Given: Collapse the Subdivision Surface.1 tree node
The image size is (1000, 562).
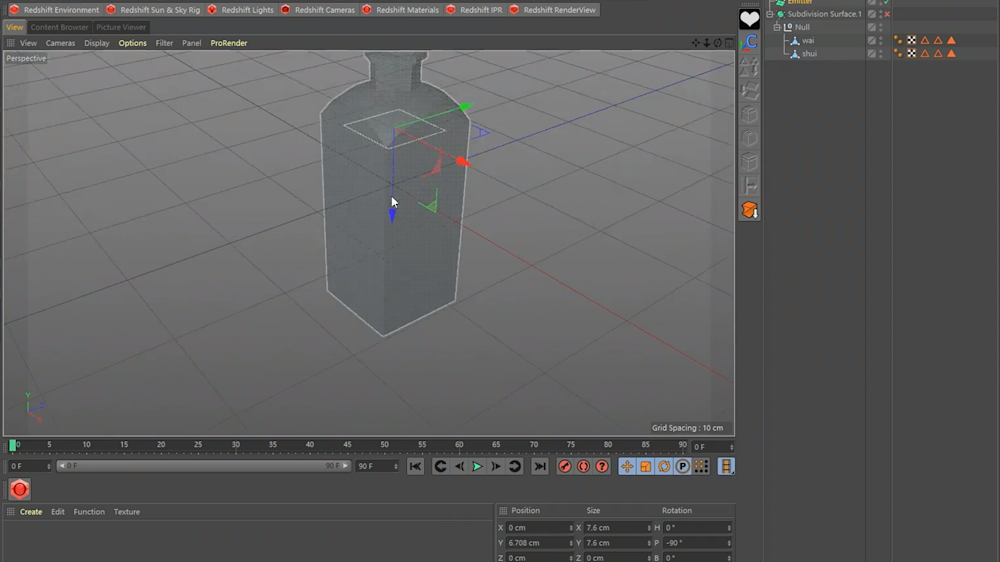Looking at the screenshot, I should click(770, 14).
